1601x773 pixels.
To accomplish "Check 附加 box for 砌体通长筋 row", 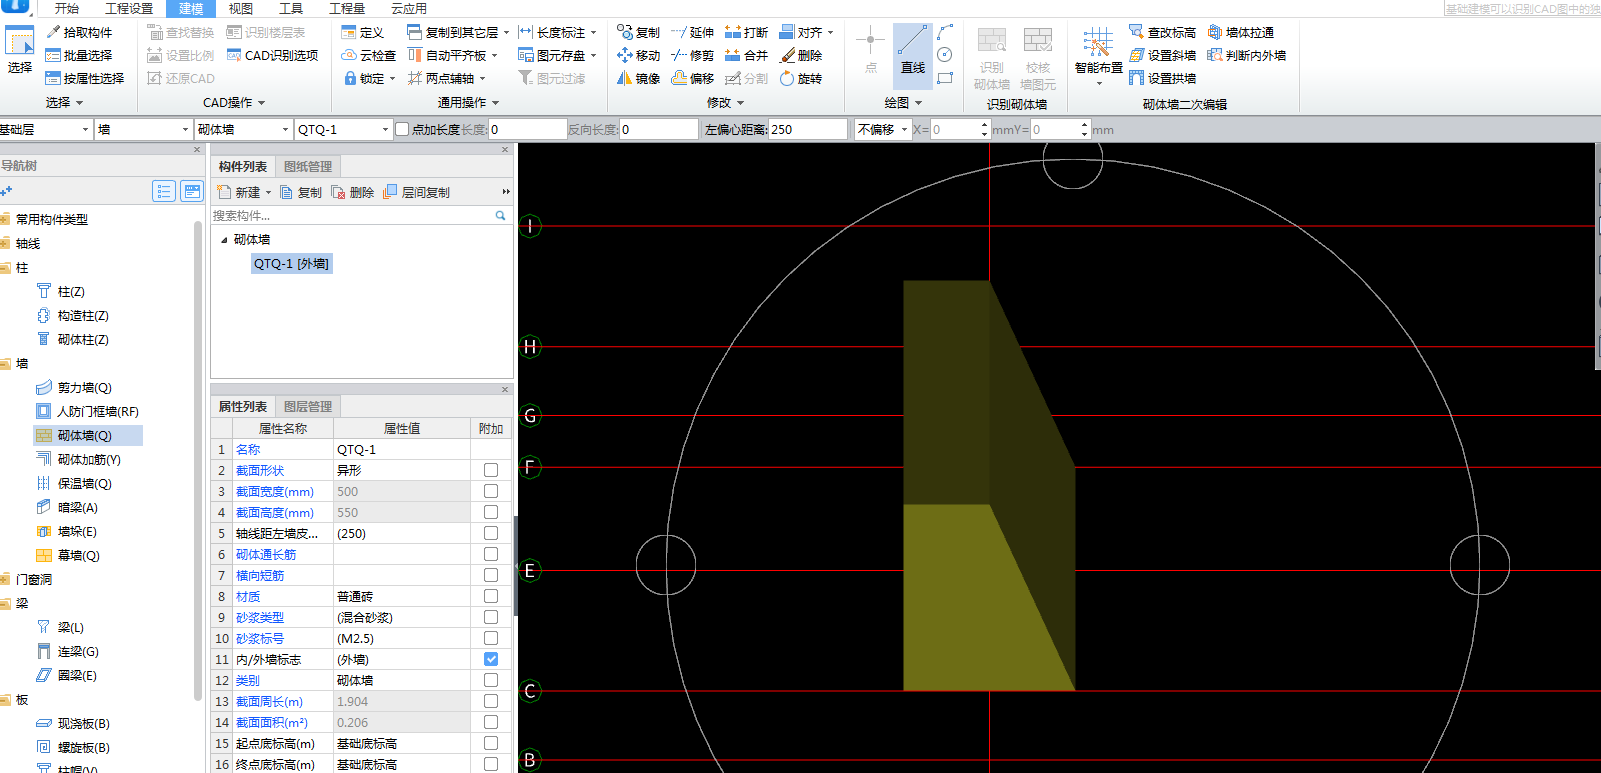I will tap(491, 554).
